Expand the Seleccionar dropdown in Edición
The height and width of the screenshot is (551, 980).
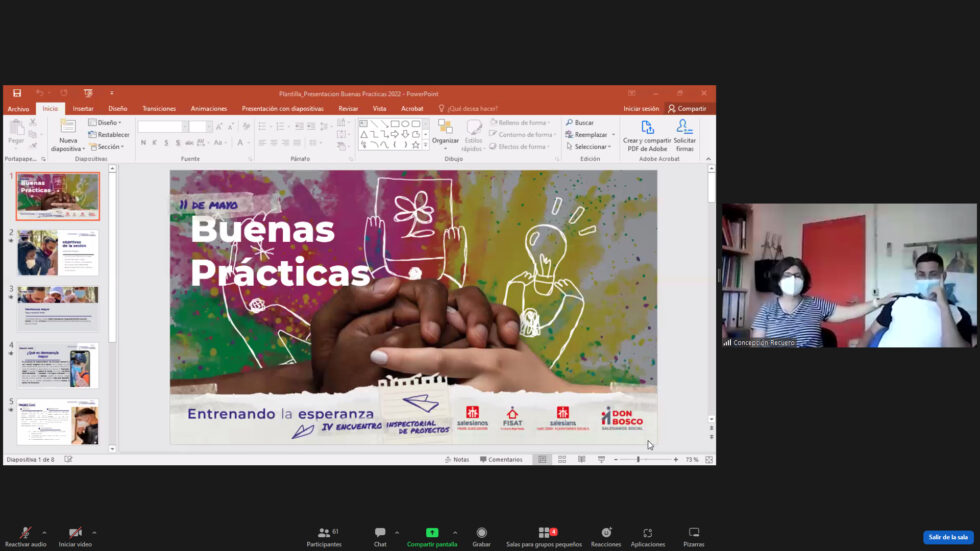point(592,147)
